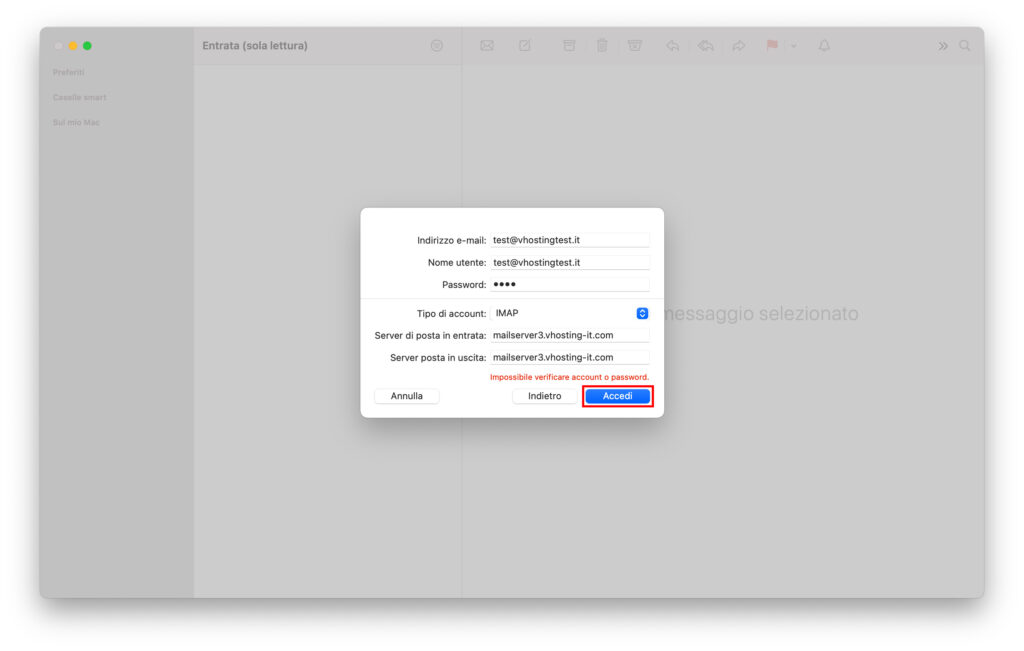Click the Nome utente field
This screenshot has width=1024, height=651.
point(569,262)
